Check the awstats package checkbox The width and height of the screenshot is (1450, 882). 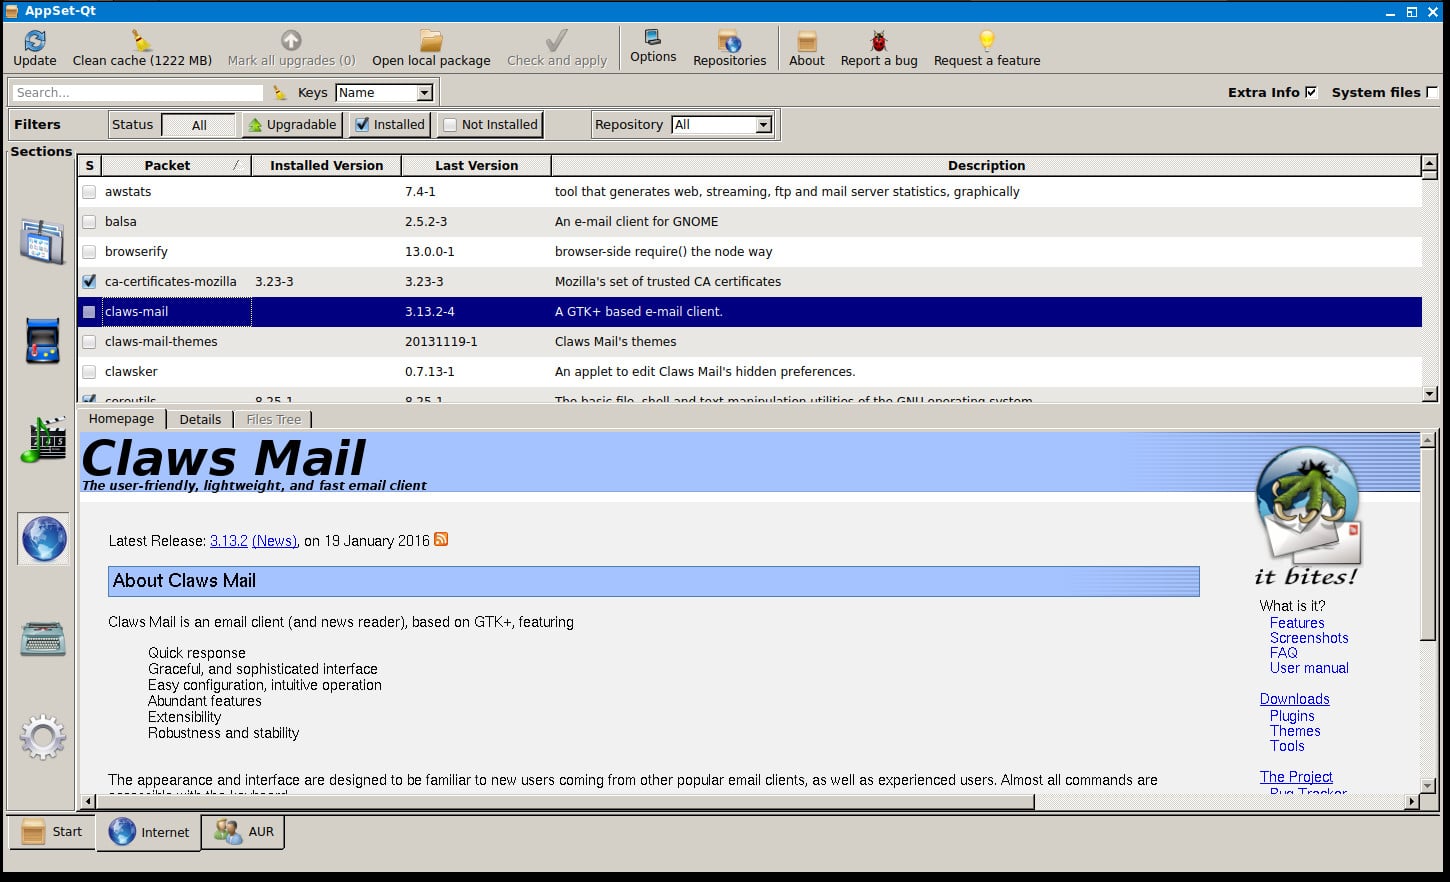pos(89,192)
